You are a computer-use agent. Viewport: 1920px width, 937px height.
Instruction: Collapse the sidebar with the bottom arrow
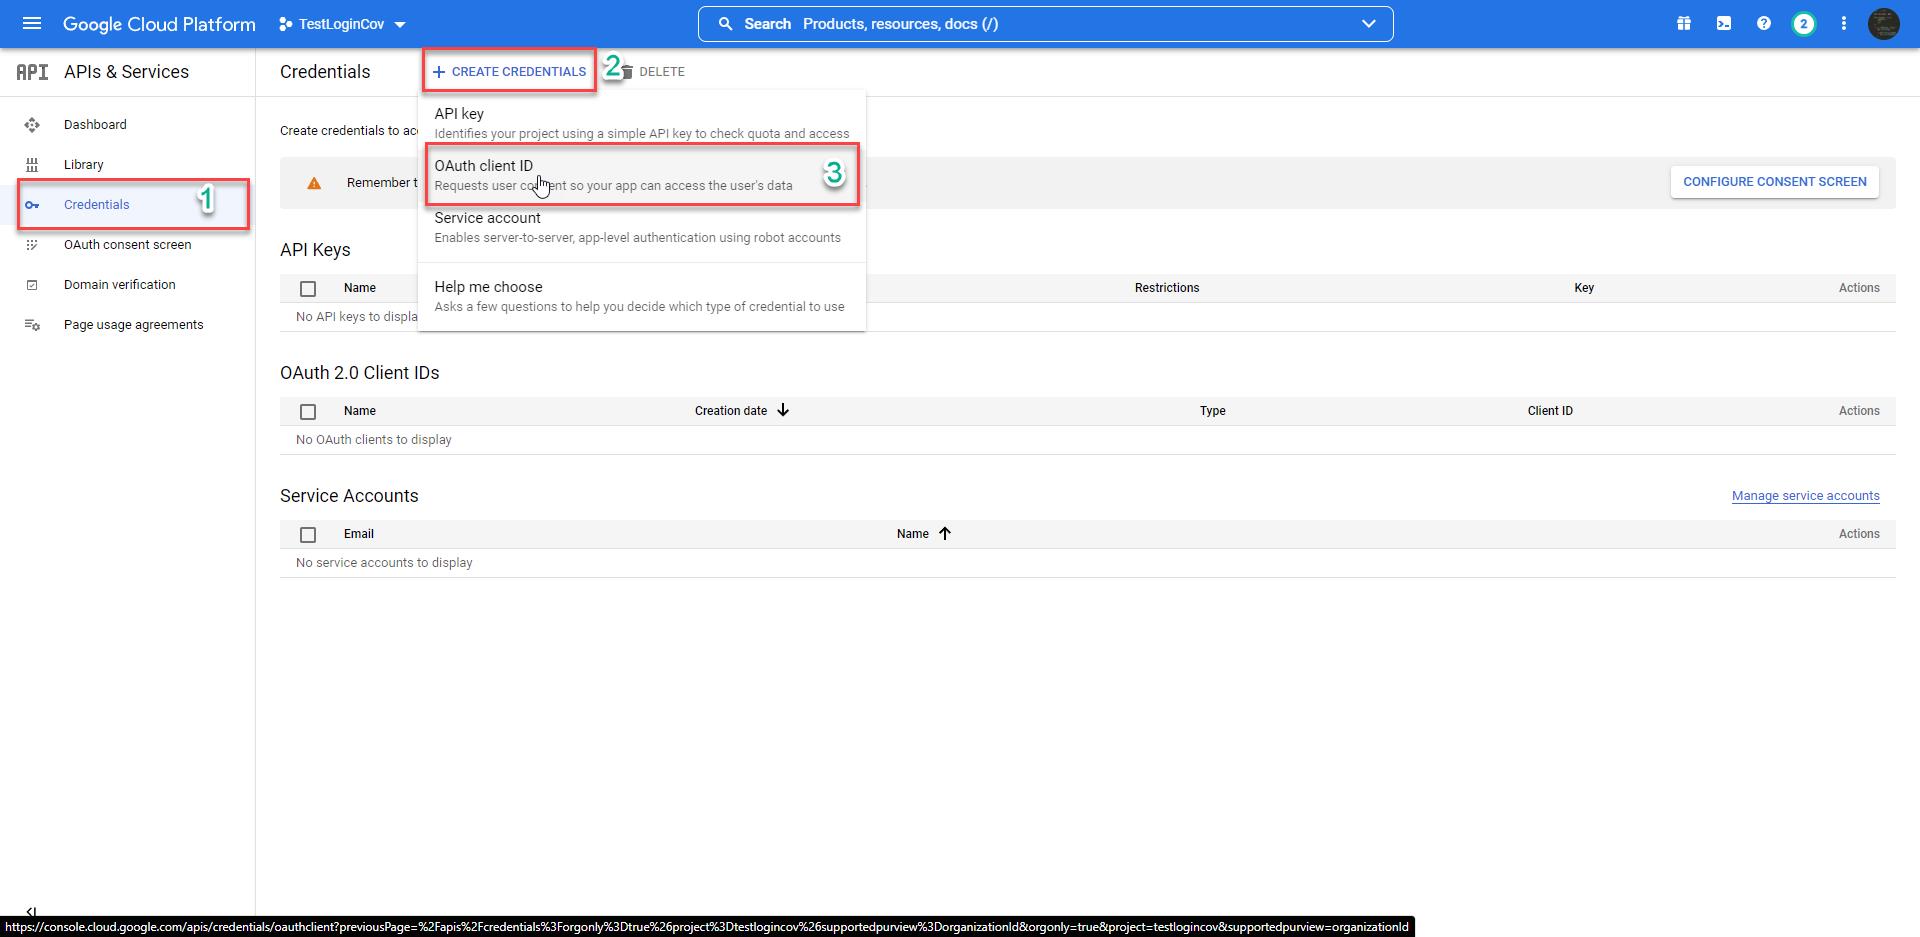tap(32, 911)
